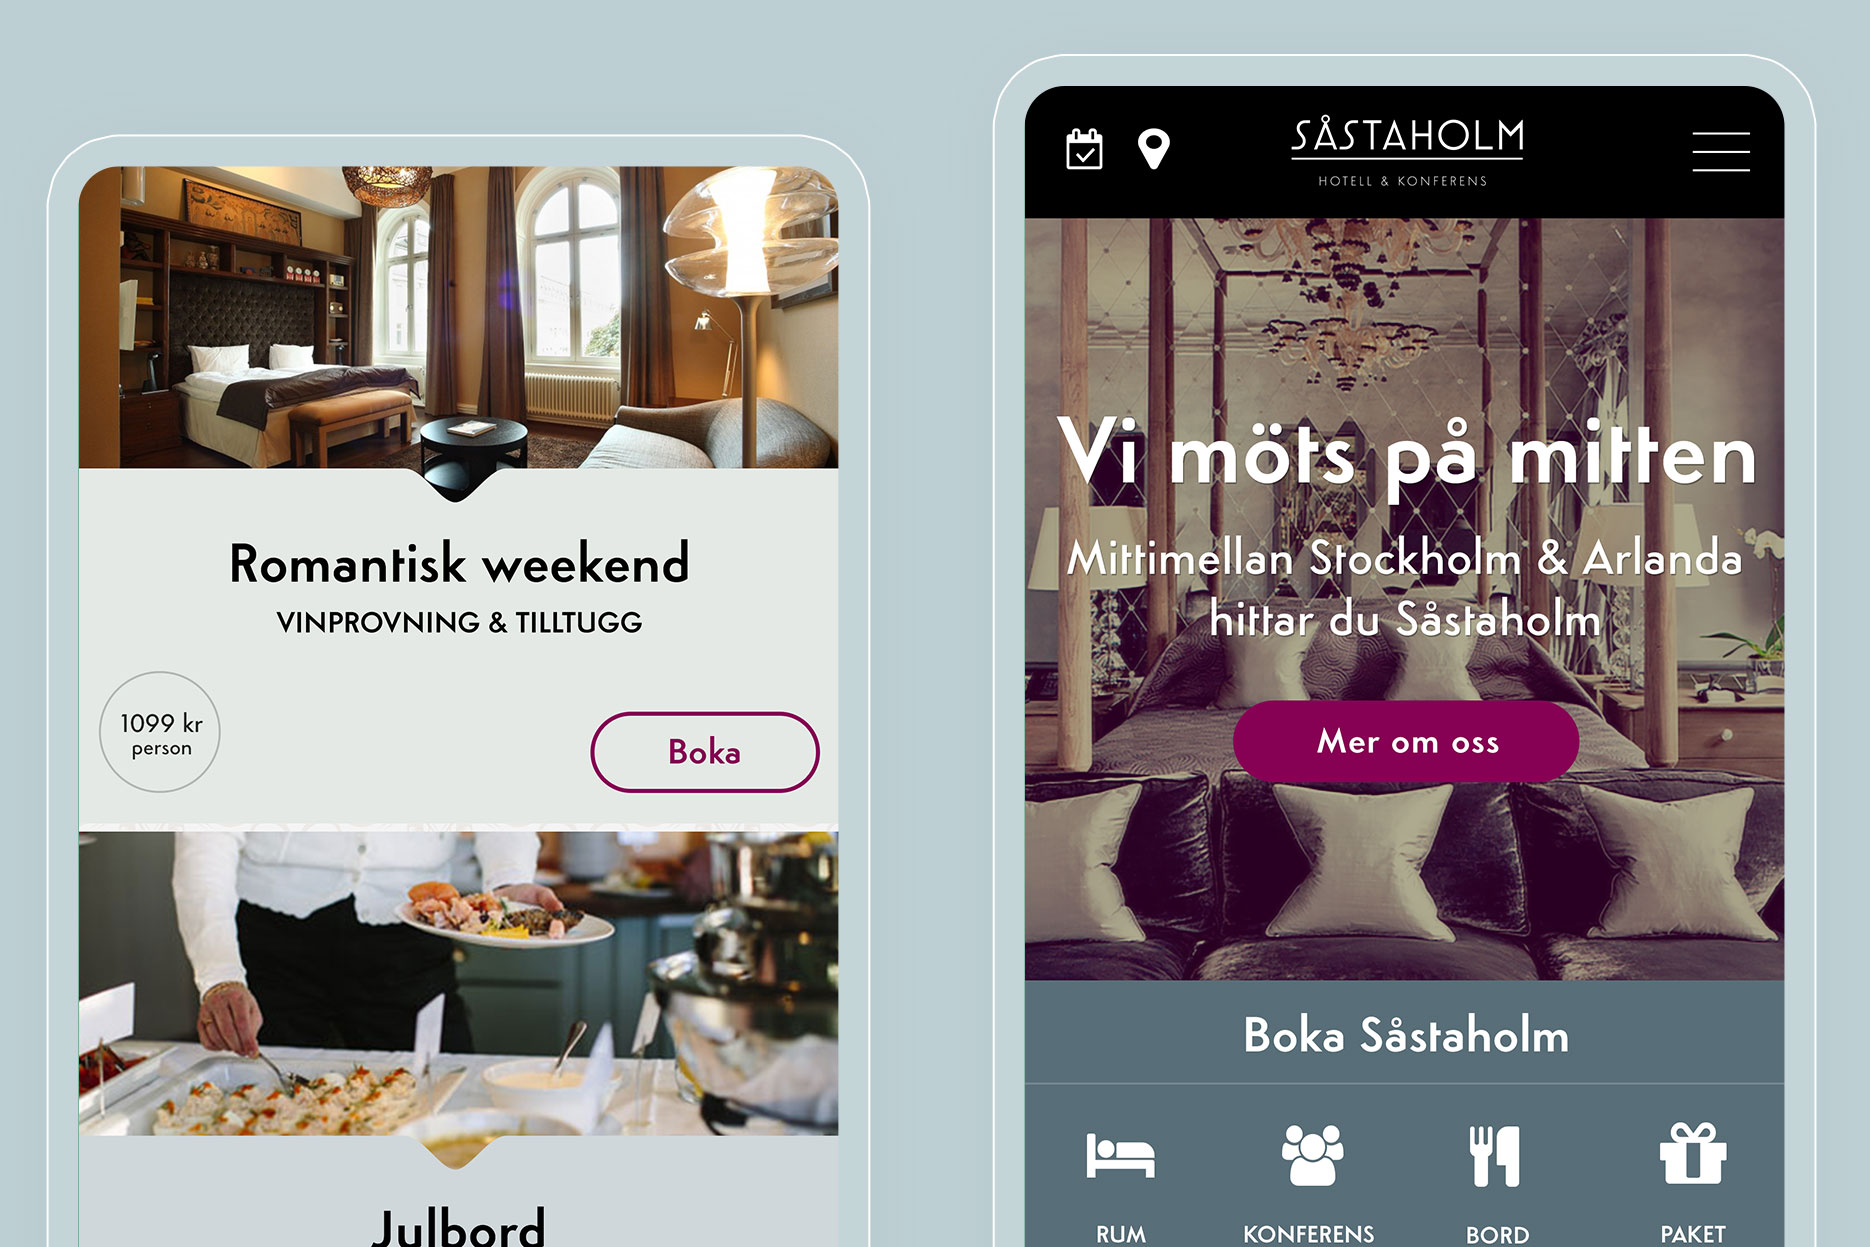Click the 1099 kr price badge
The image size is (1870, 1247).
click(160, 732)
